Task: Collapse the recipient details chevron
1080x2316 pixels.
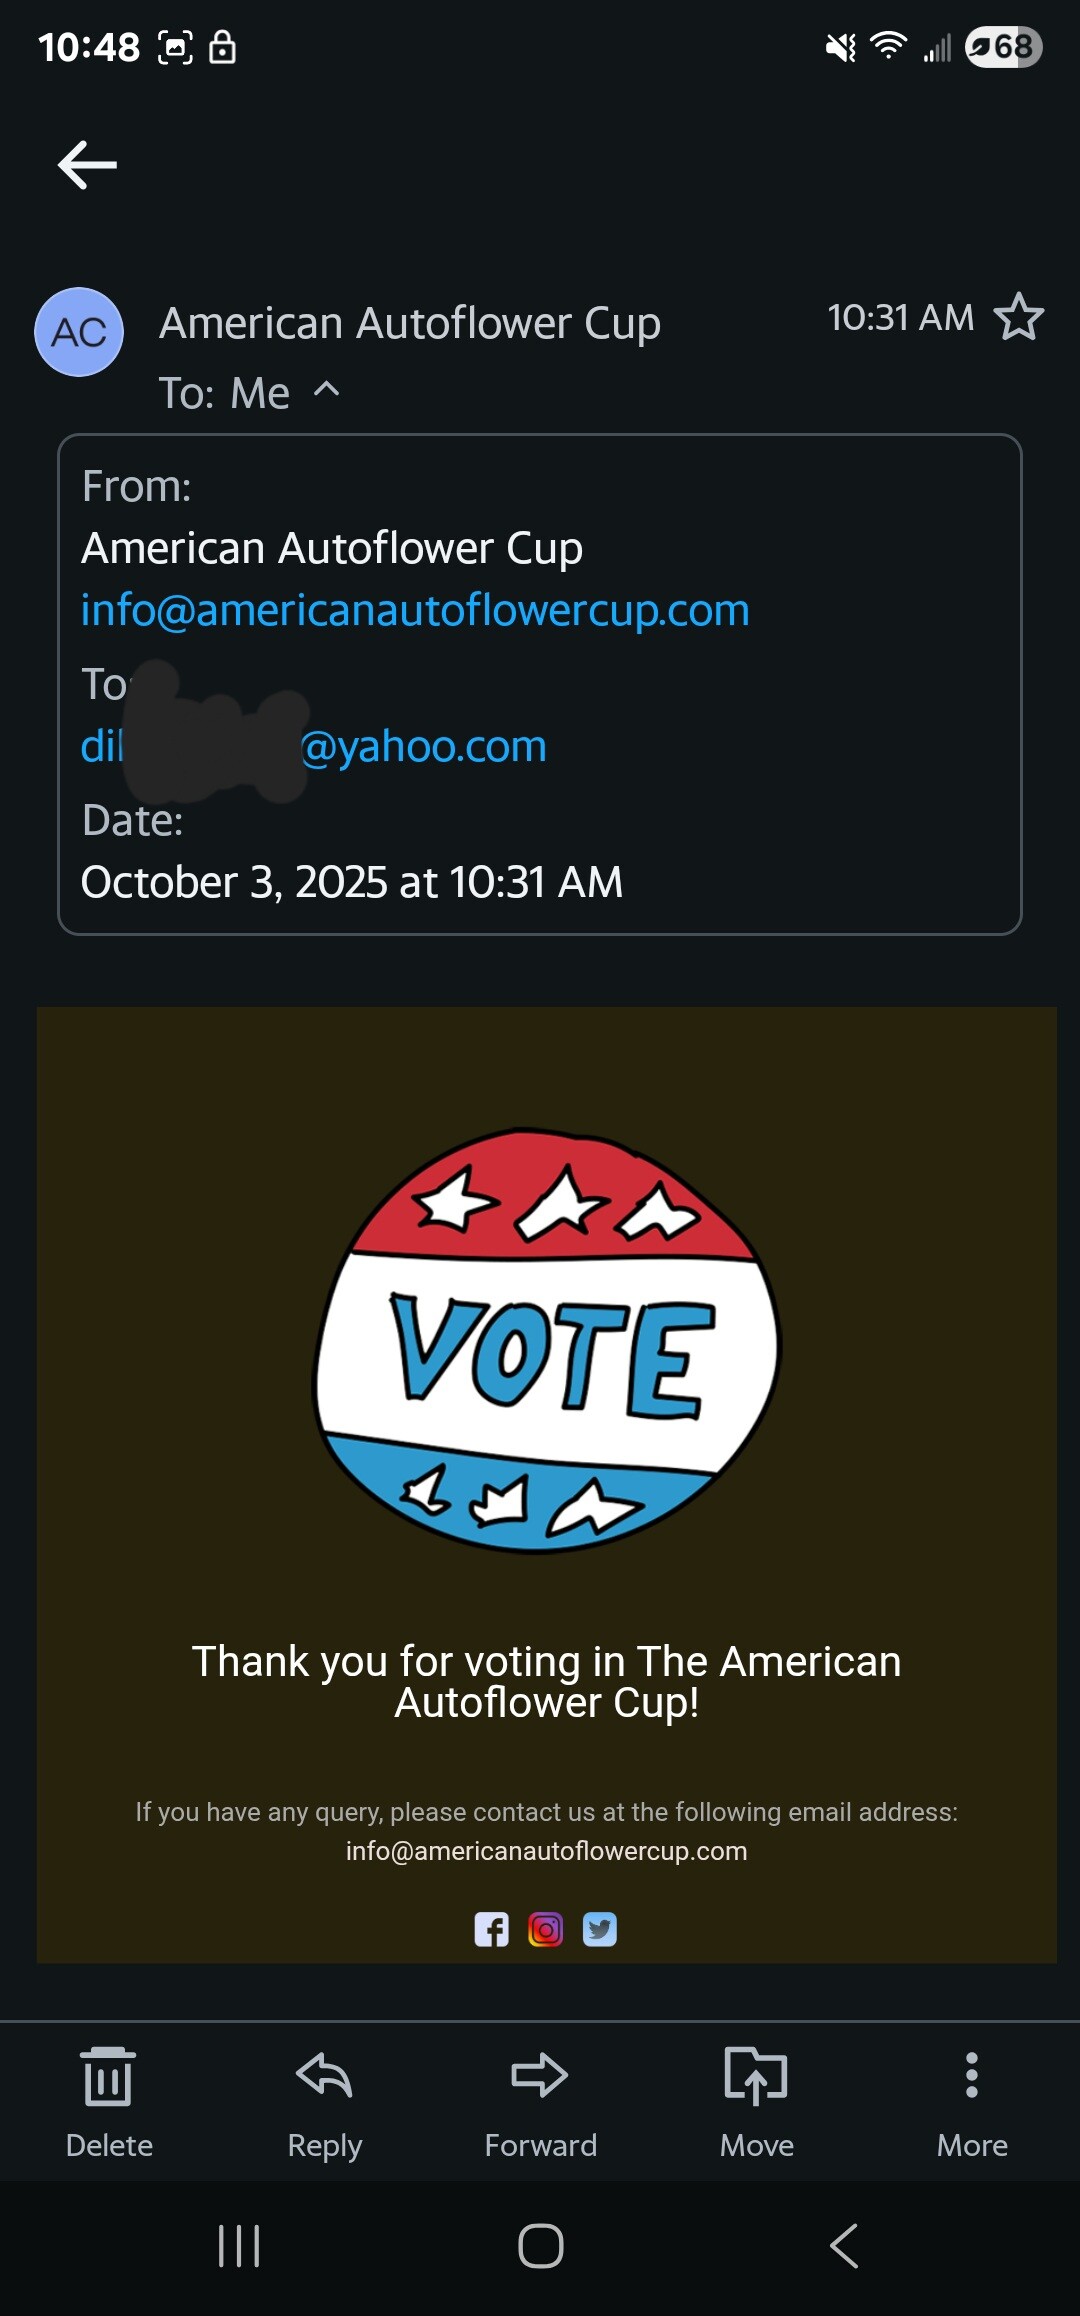Action: pos(327,390)
